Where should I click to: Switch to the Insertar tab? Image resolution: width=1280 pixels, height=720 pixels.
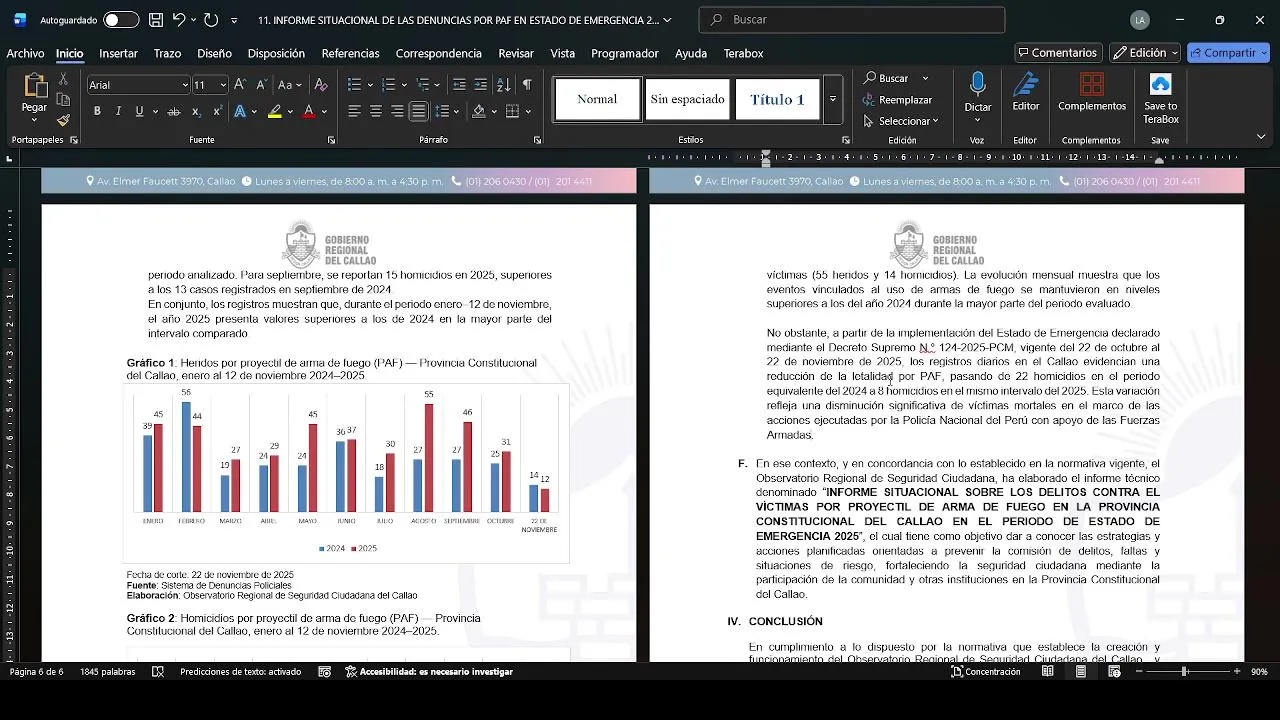click(118, 53)
